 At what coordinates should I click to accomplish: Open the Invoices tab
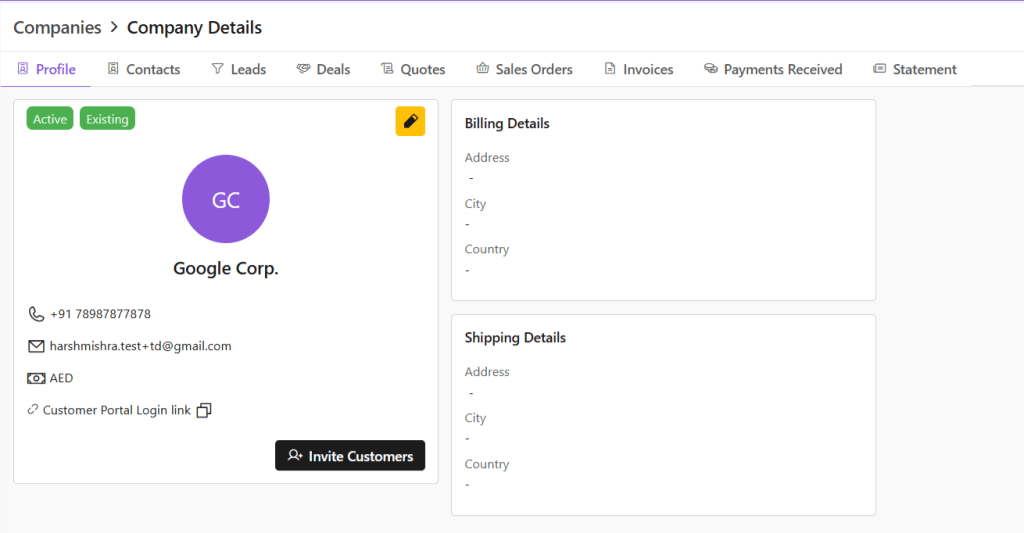click(638, 69)
